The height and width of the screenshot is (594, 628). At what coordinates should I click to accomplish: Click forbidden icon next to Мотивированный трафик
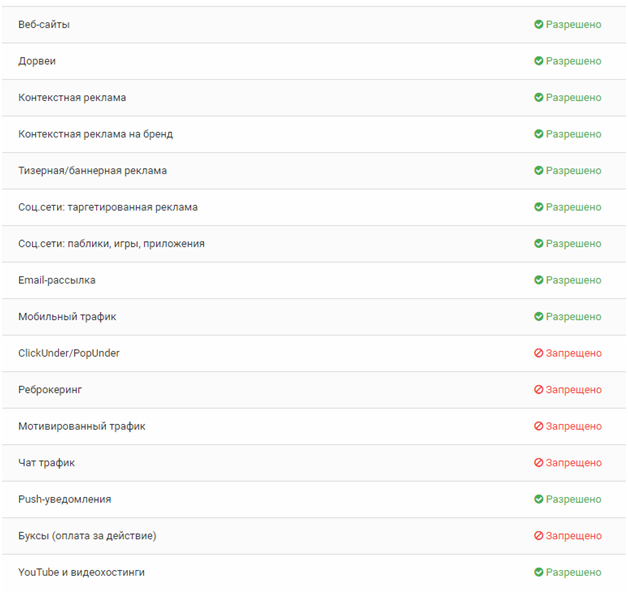point(539,426)
